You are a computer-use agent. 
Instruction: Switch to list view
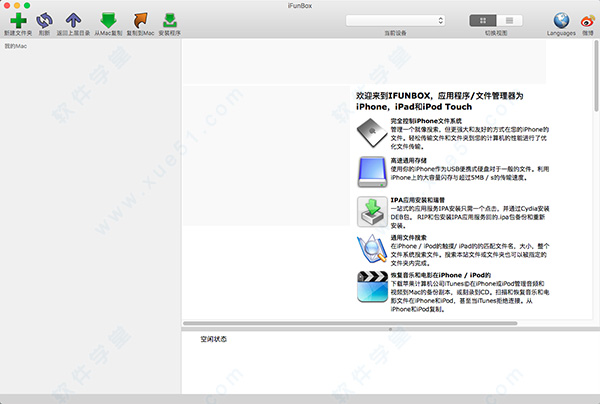(509, 21)
